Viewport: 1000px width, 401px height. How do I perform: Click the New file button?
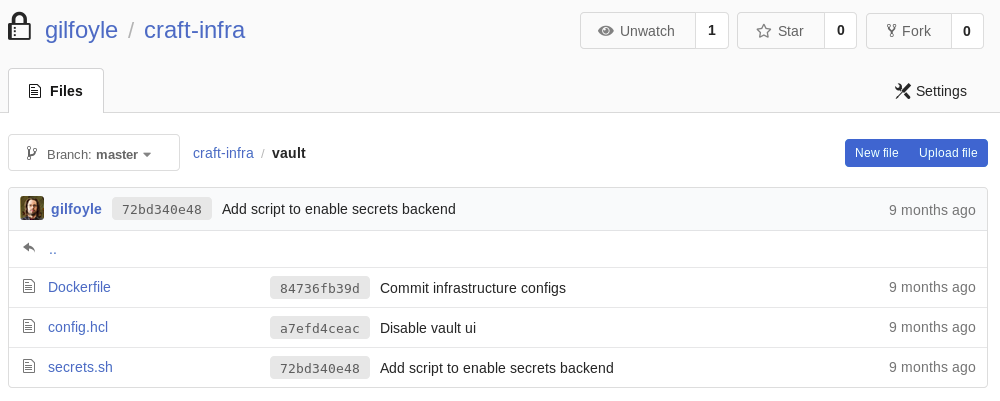[x=876, y=153]
